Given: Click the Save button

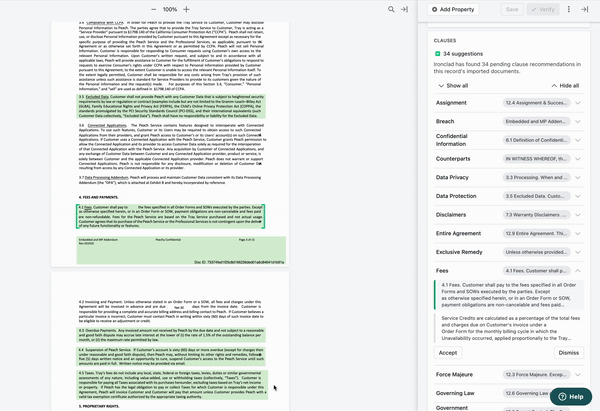Looking at the screenshot, I should 512,9.
